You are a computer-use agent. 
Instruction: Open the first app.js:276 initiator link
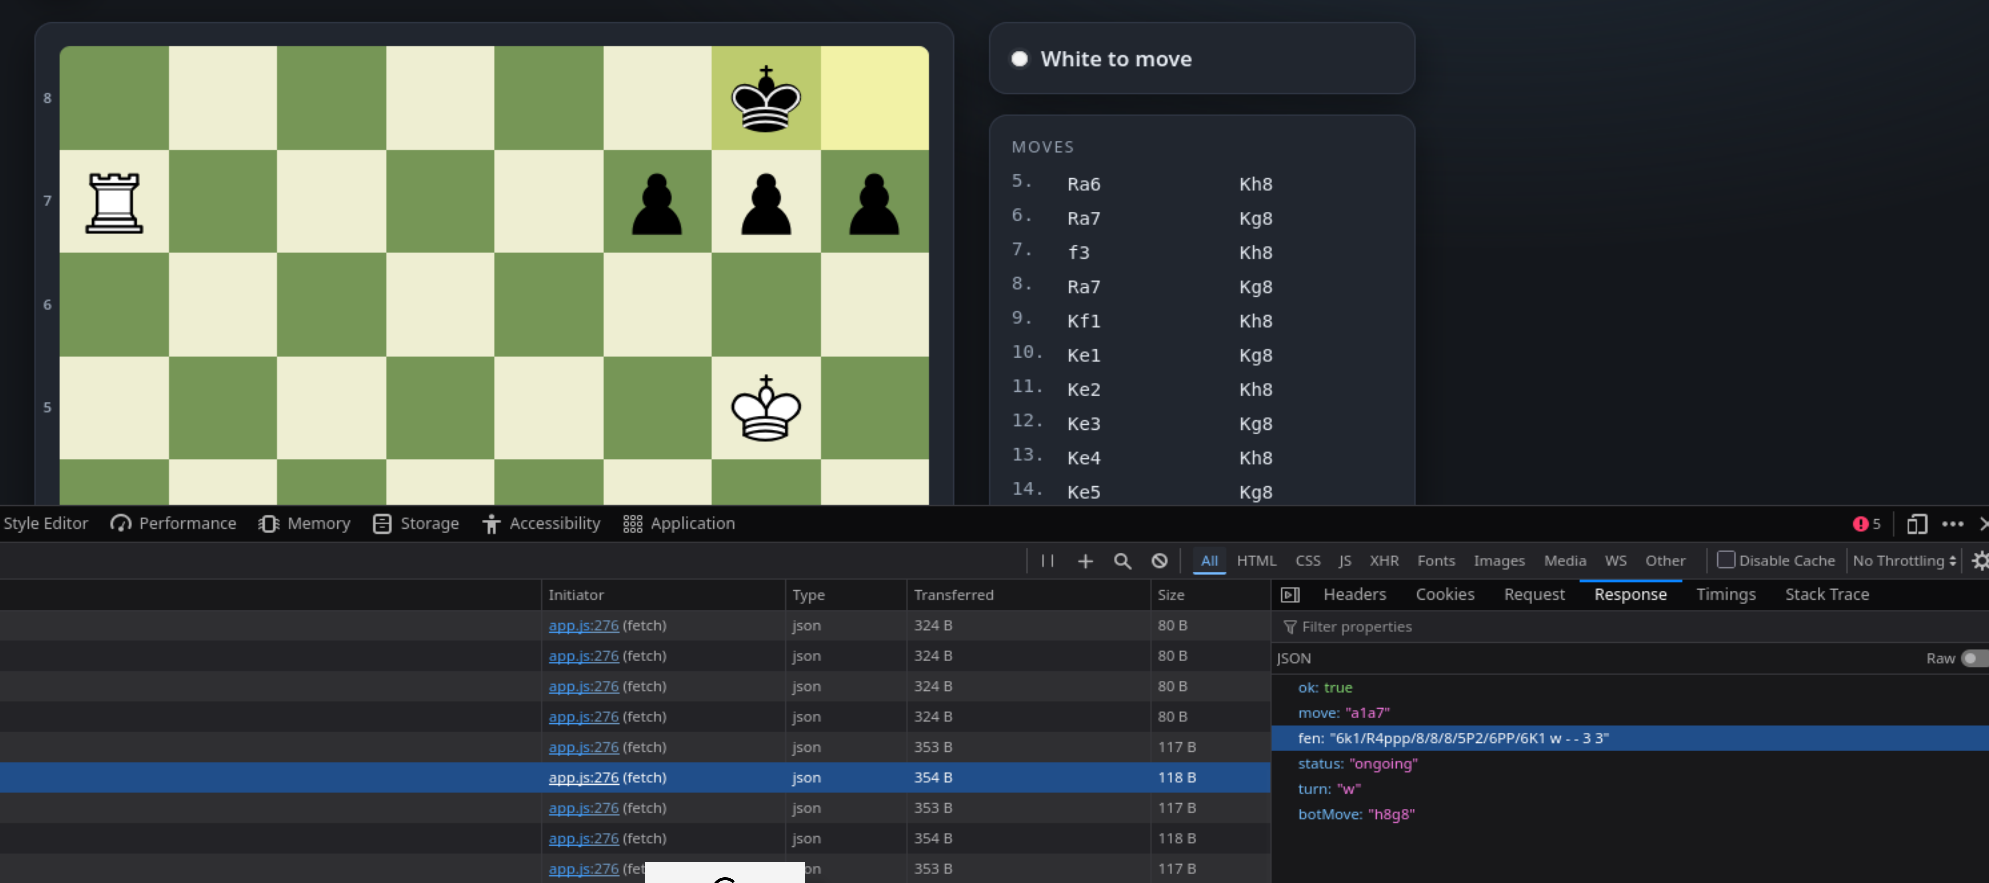583,625
